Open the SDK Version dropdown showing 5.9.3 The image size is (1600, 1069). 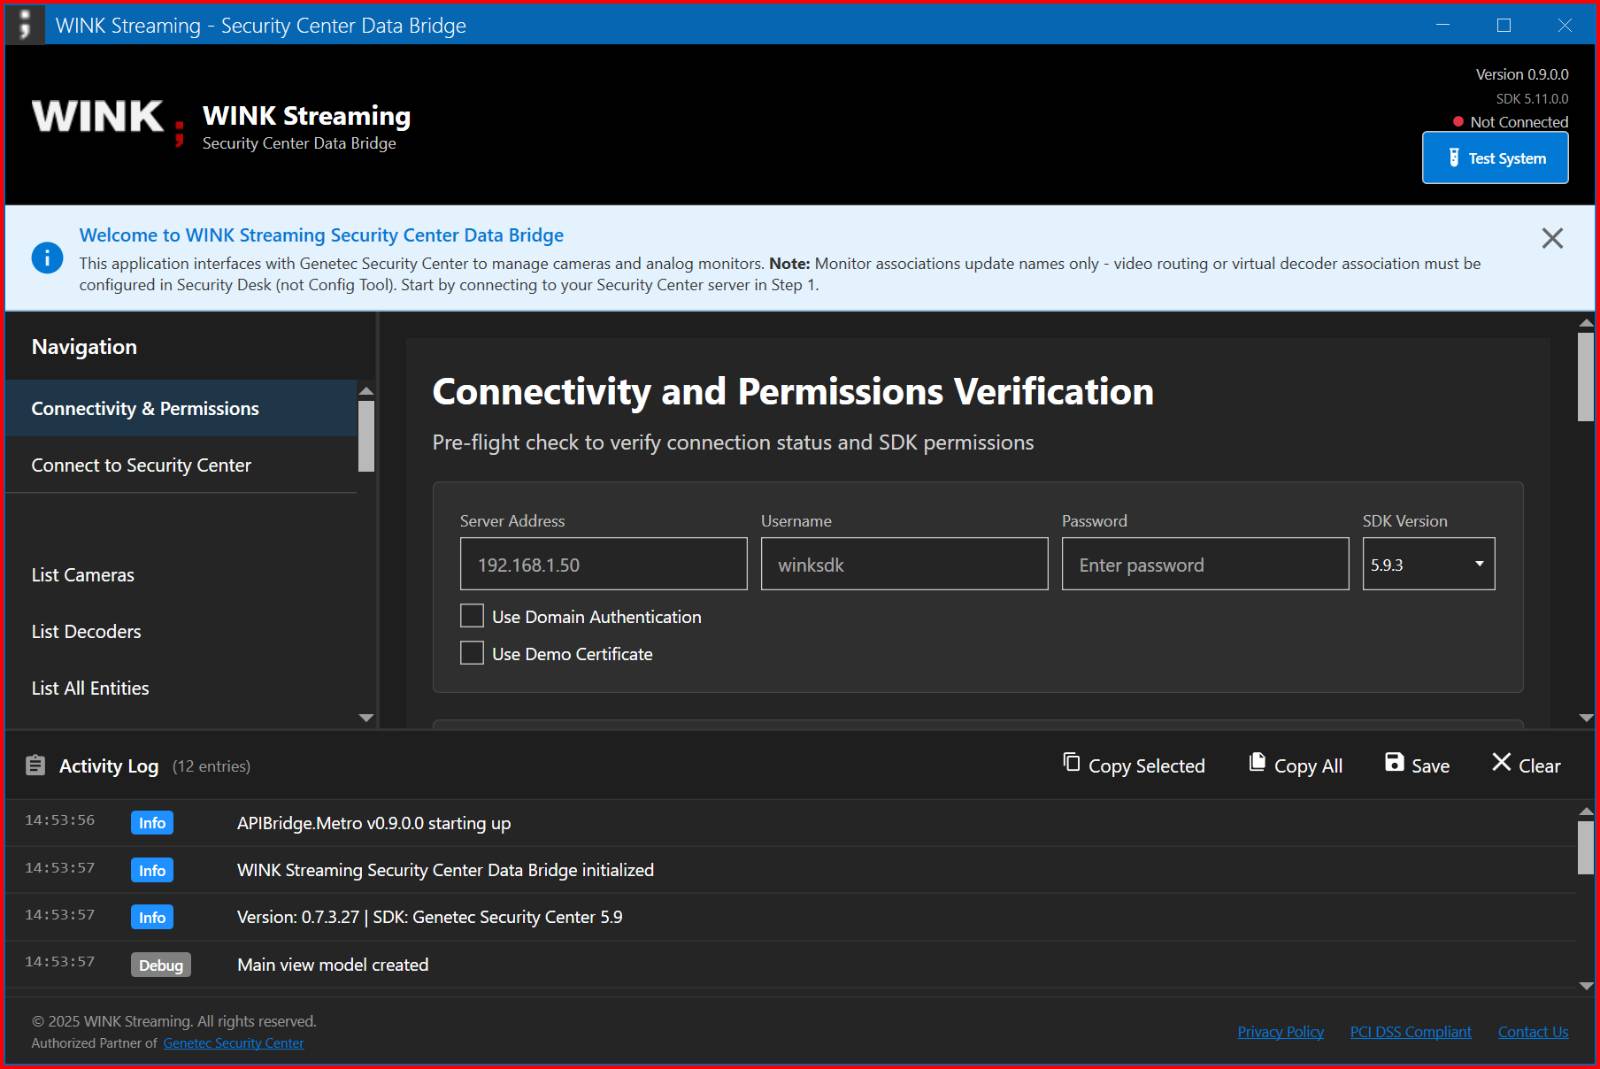click(x=1428, y=564)
